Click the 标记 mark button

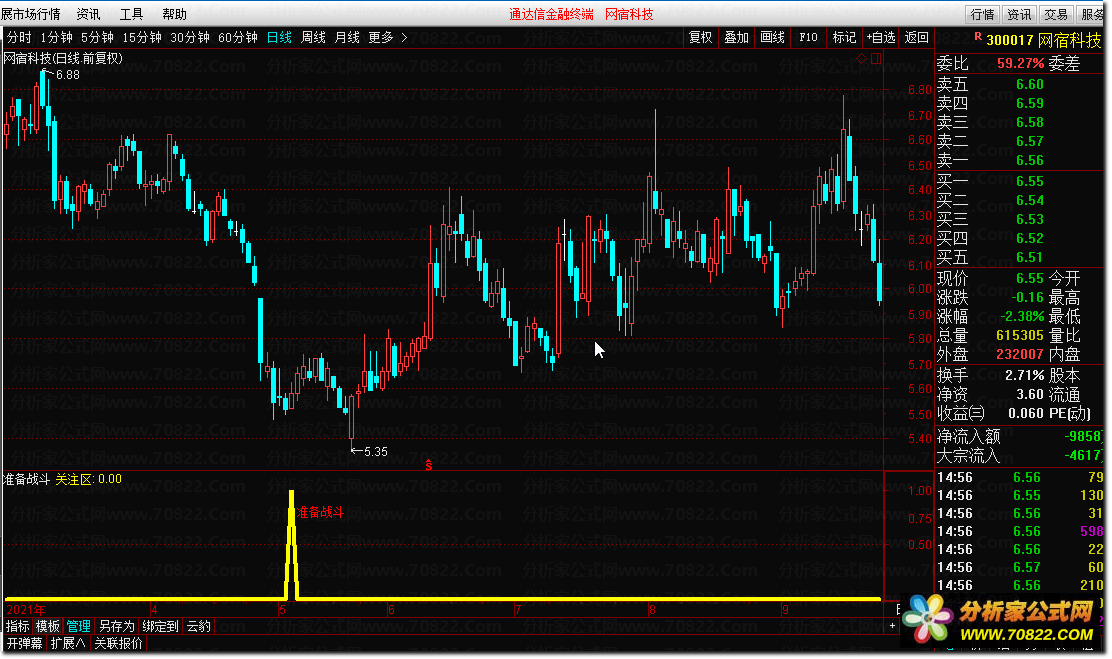click(845, 38)
